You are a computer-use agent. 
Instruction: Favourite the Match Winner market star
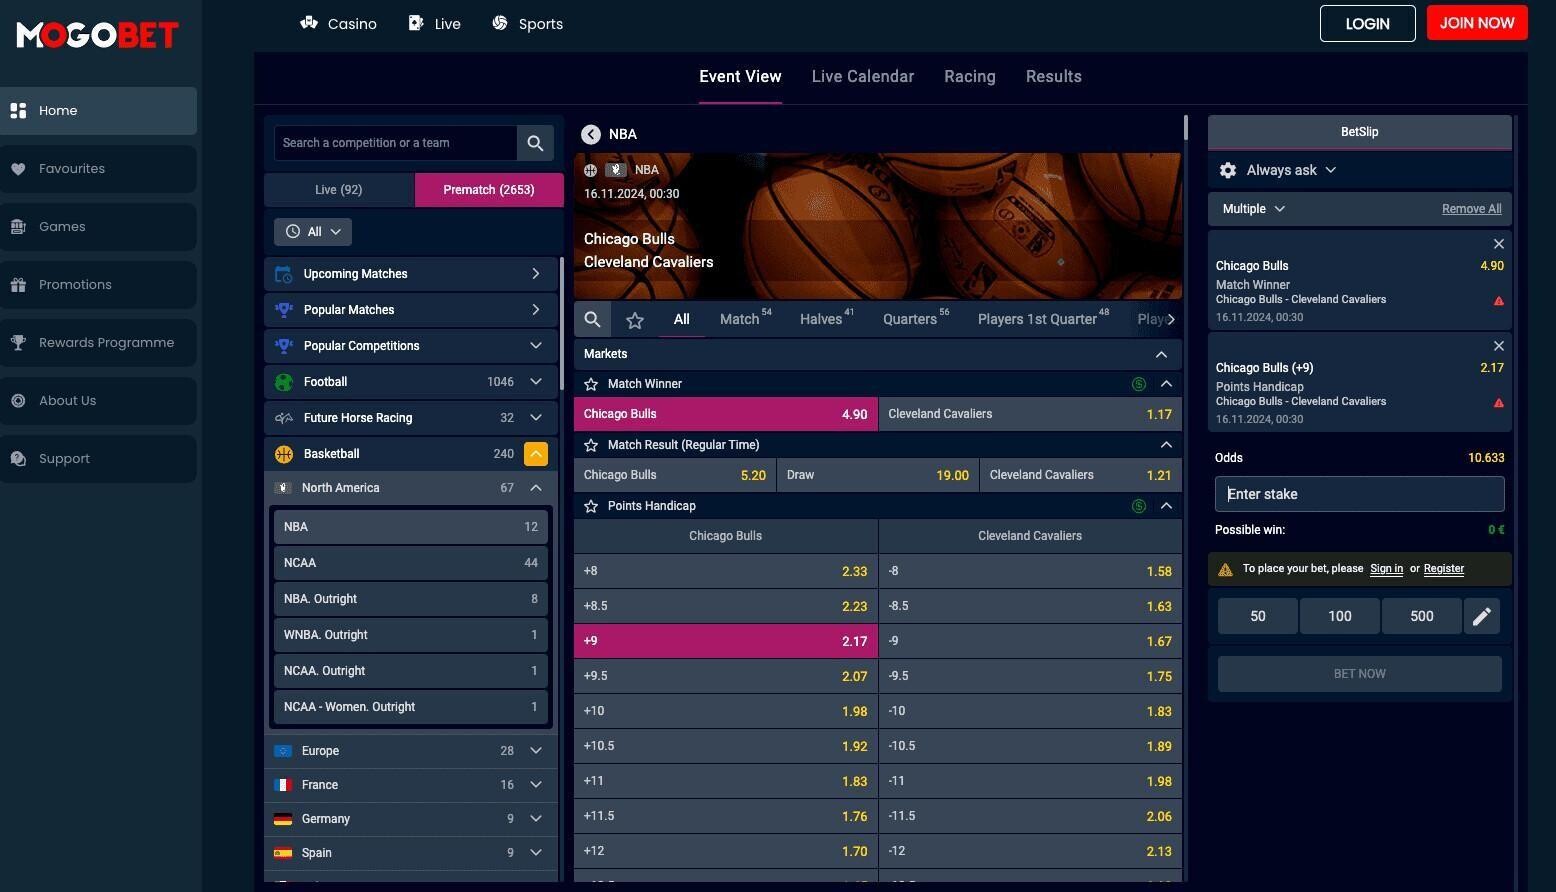591,384
